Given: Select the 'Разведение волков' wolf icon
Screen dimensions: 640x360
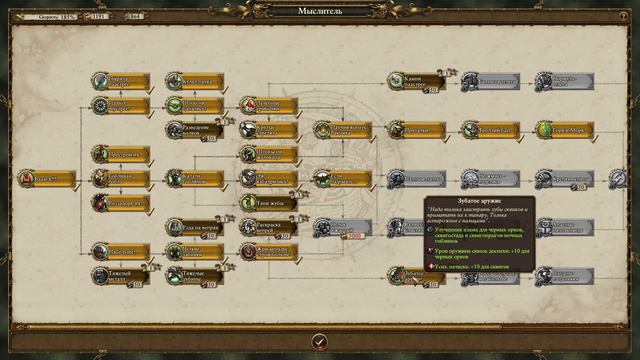Looking at the screenshot, I should point(174,130).
